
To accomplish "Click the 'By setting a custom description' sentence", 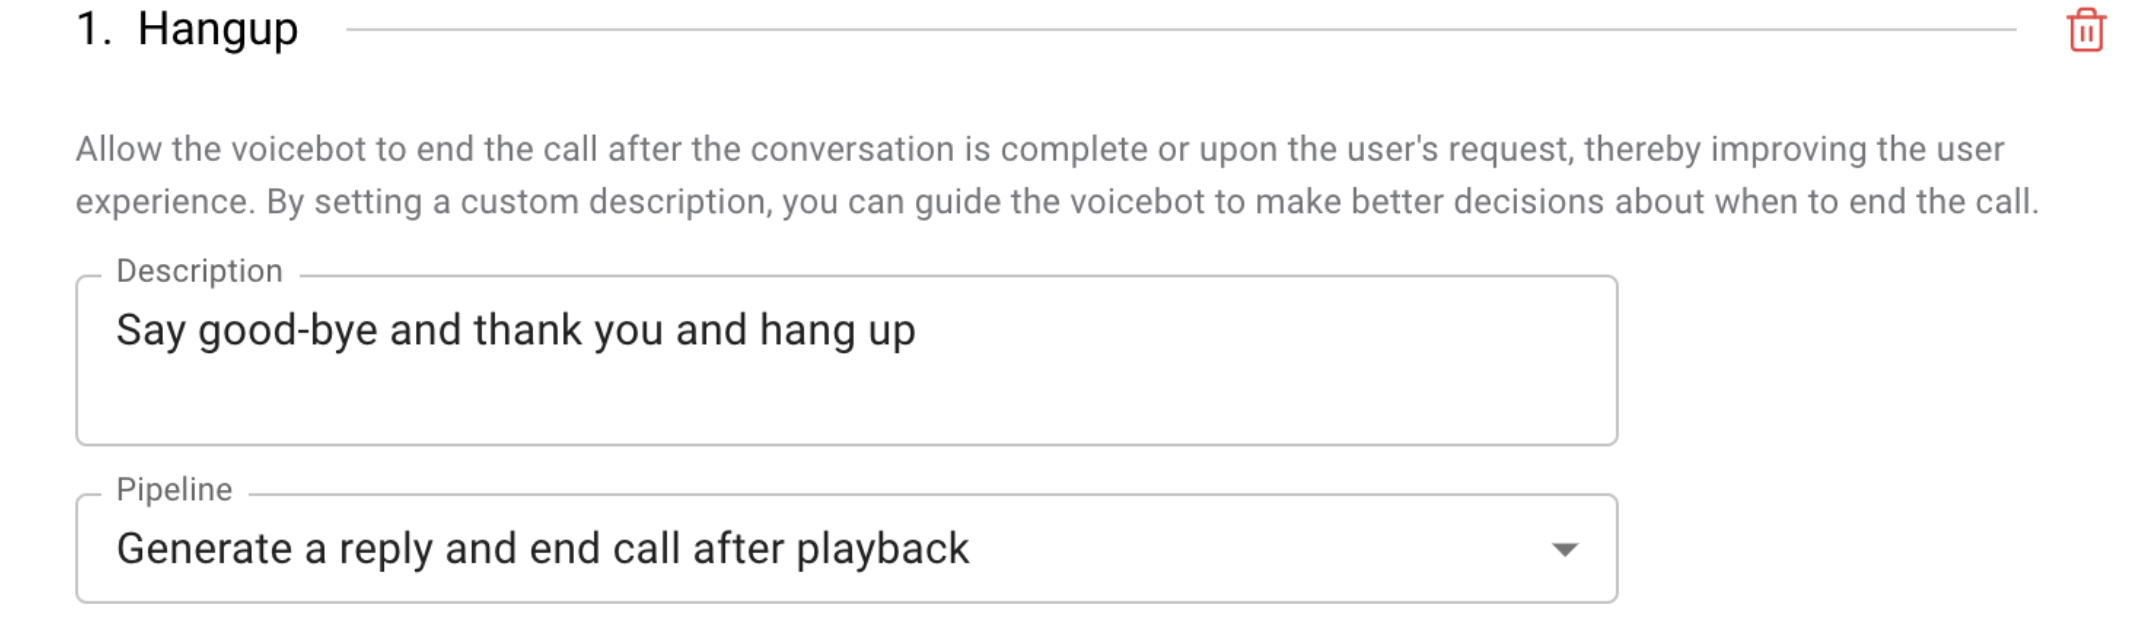I will coord(520,202).
